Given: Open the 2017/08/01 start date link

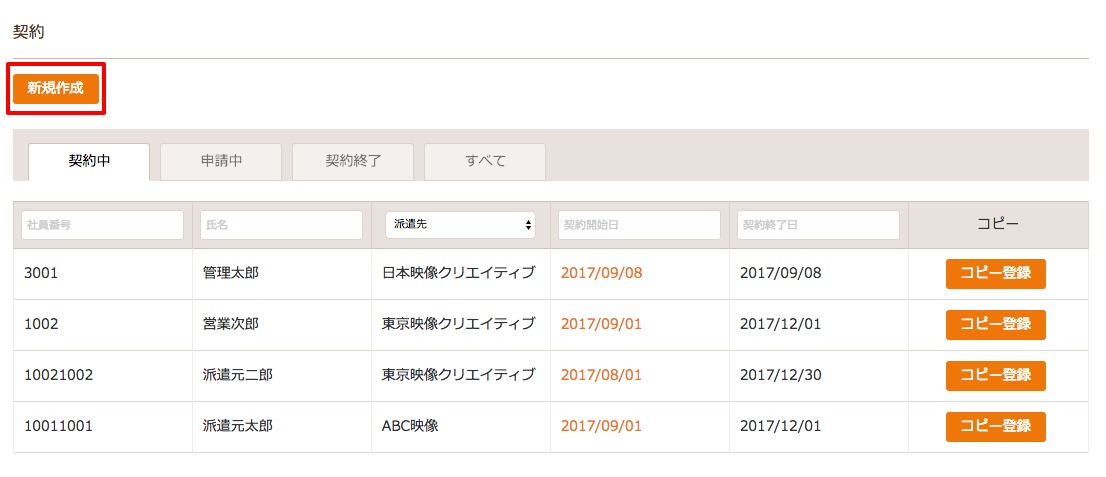Looking at the screenshot, I should (602, 375).
